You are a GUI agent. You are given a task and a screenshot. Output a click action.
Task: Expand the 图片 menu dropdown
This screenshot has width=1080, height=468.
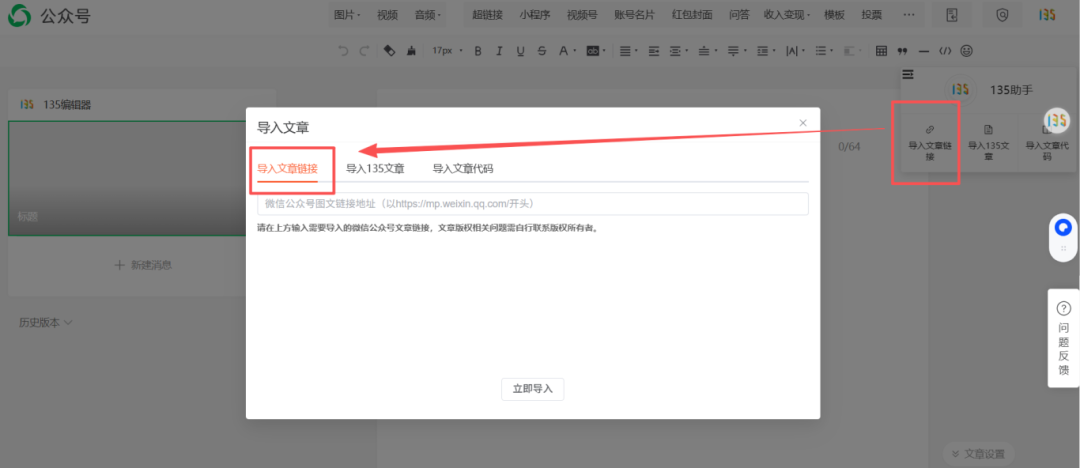[x=347, y=15]
